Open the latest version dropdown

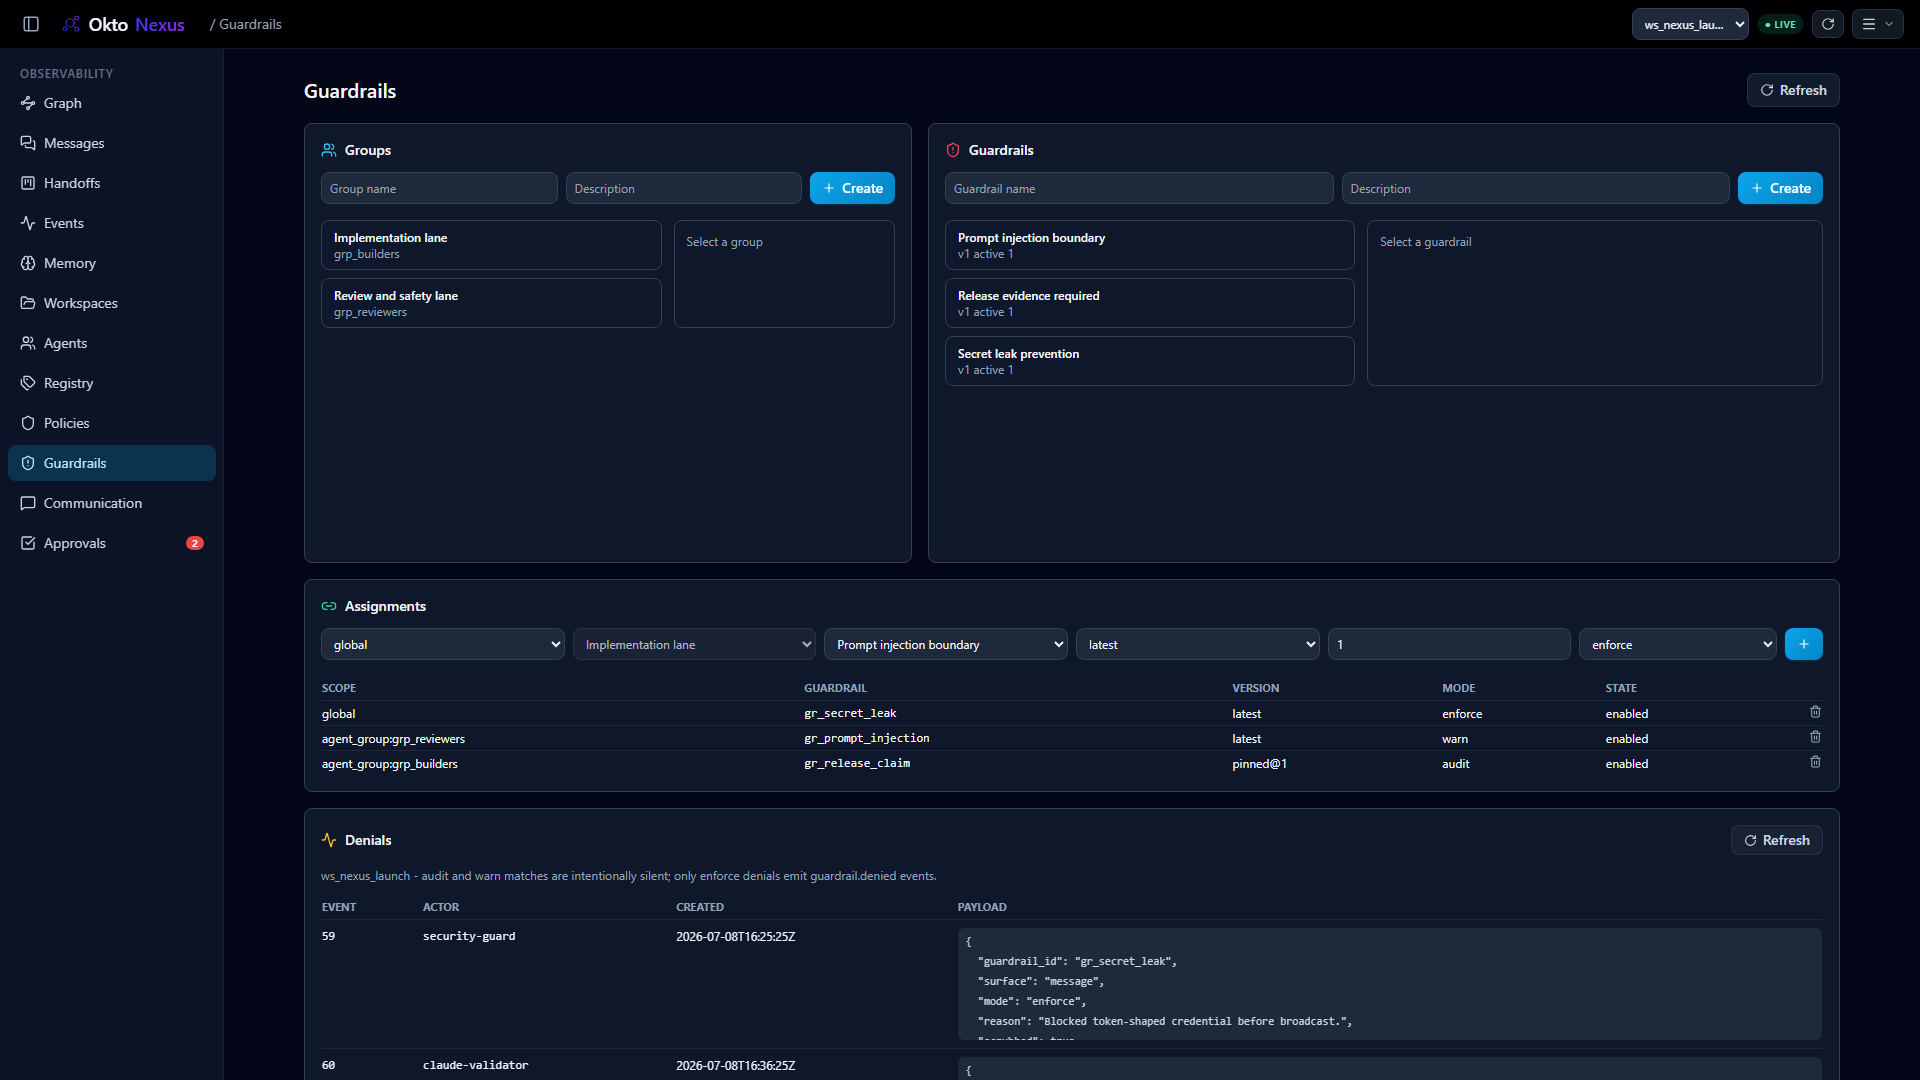(x=1198, y=644)
